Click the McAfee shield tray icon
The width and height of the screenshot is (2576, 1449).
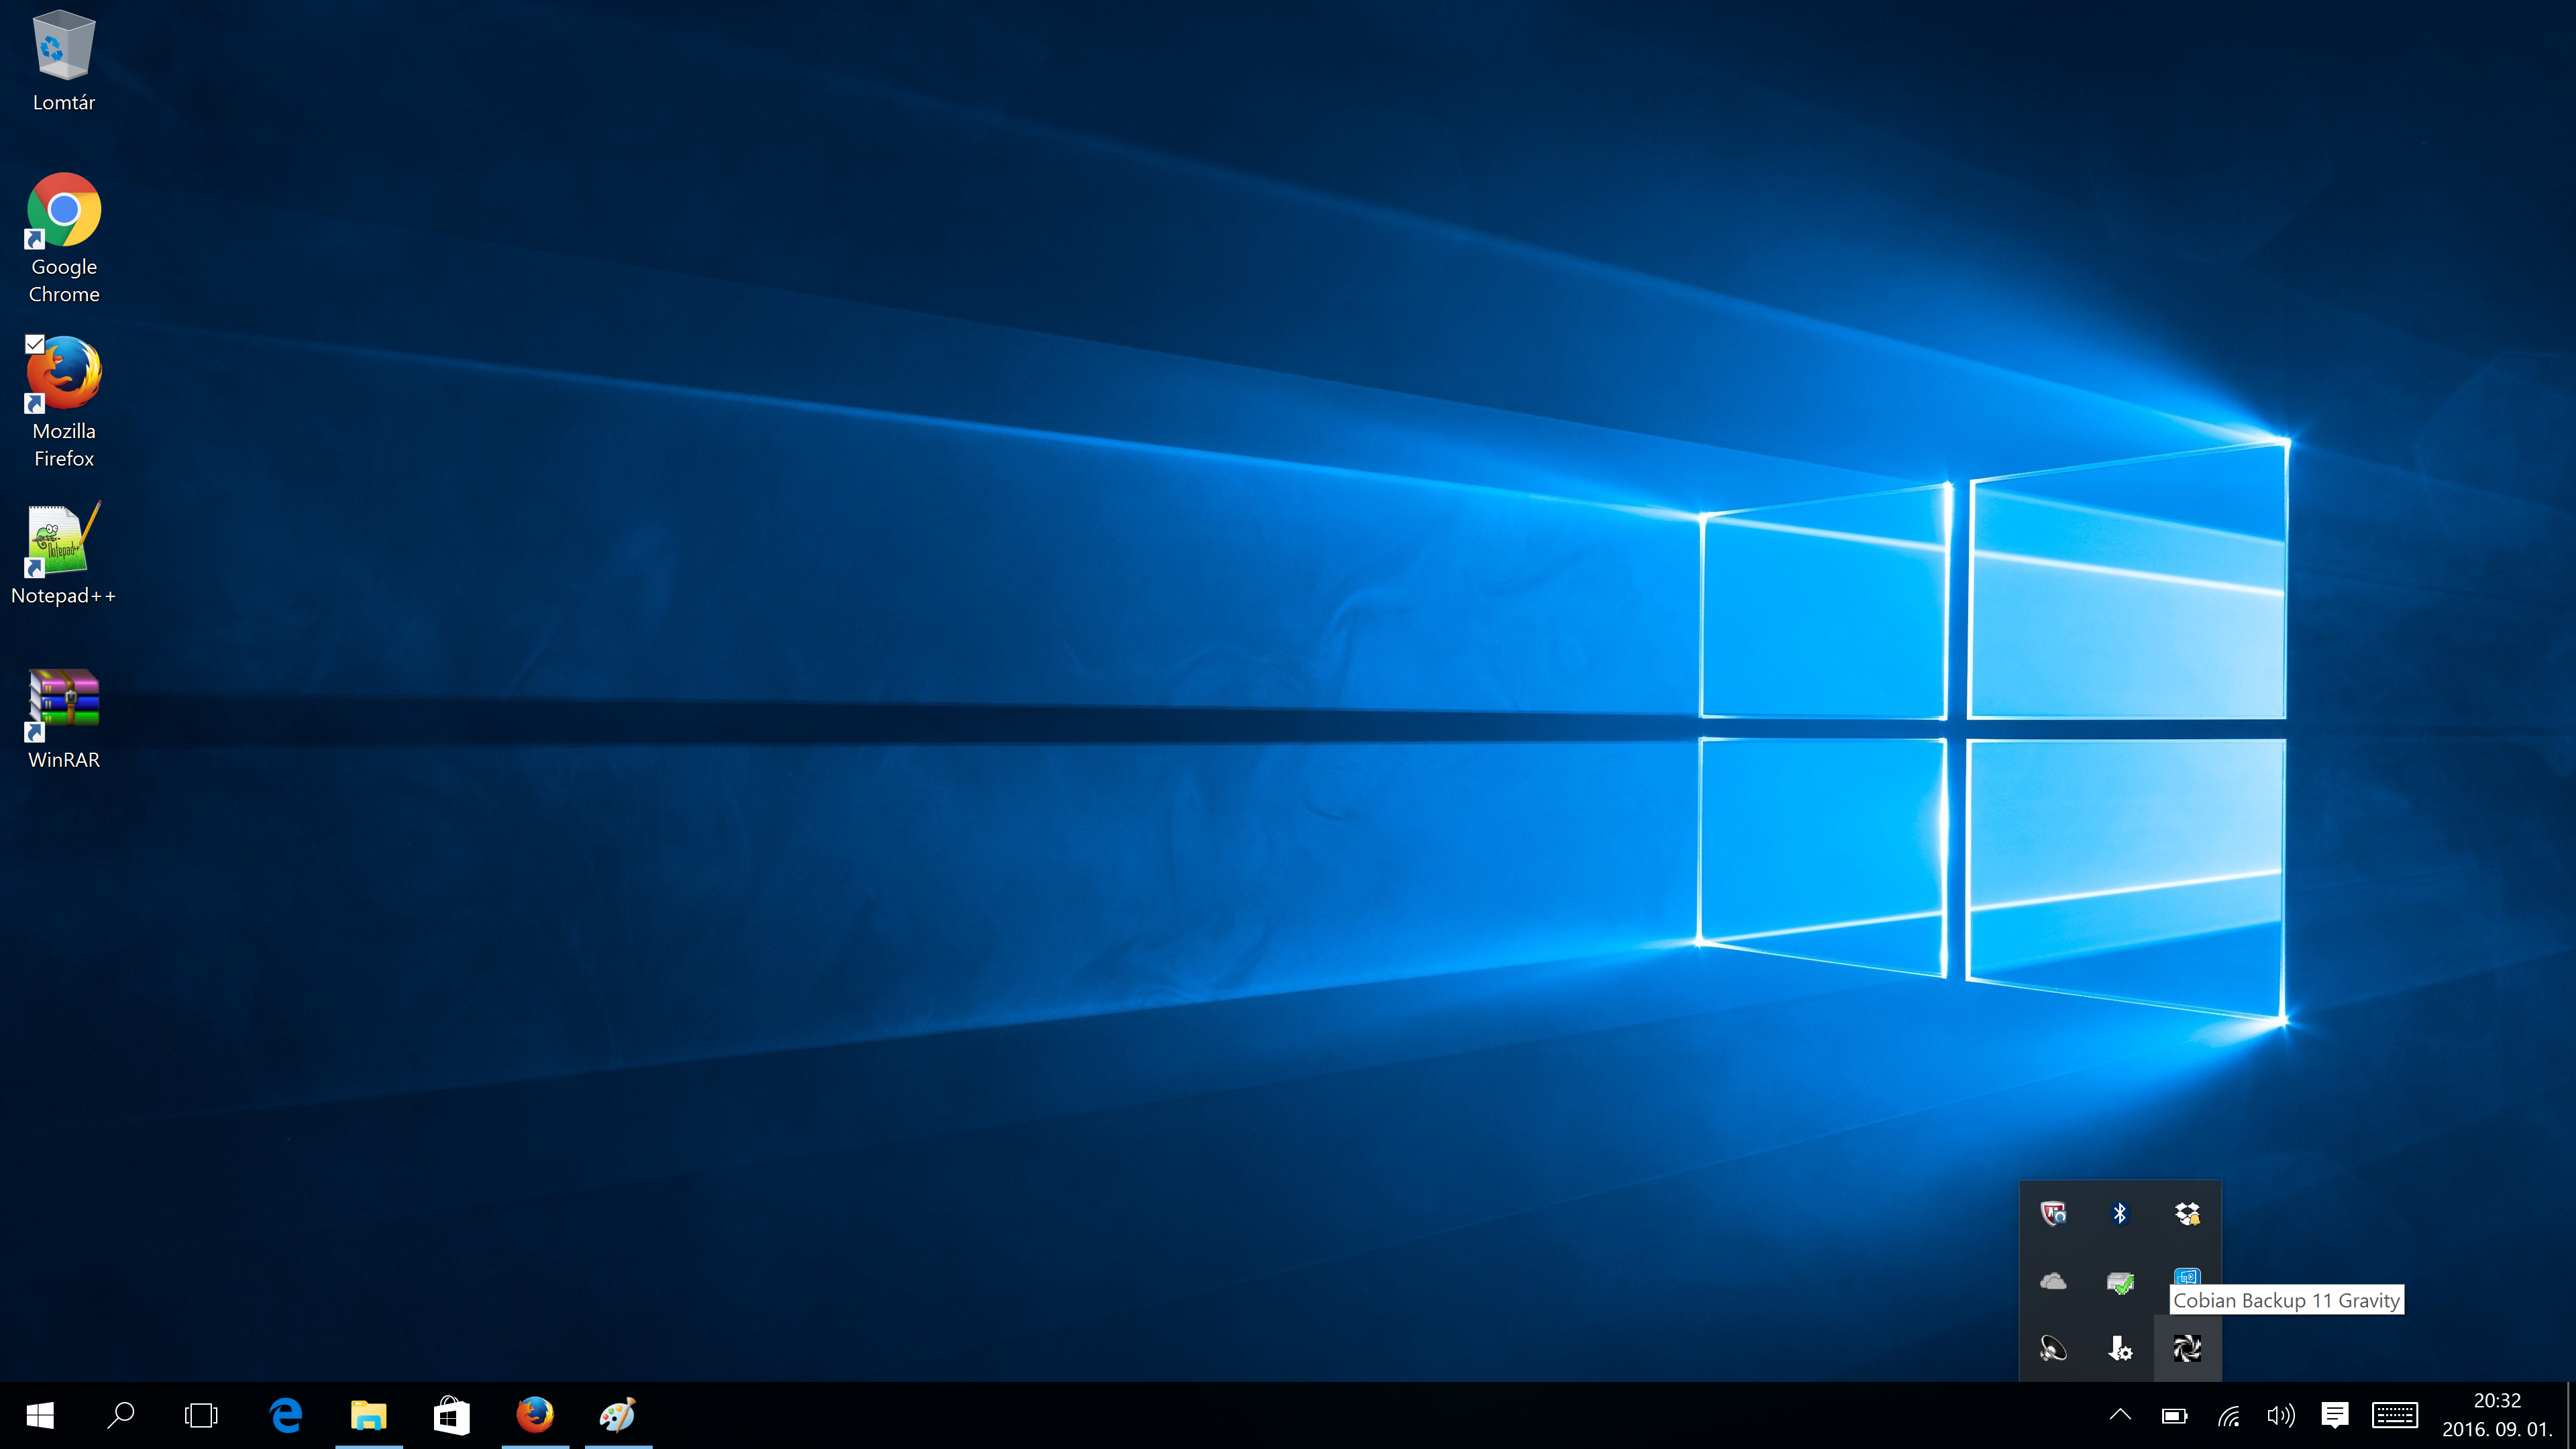click(2053, 1213)
